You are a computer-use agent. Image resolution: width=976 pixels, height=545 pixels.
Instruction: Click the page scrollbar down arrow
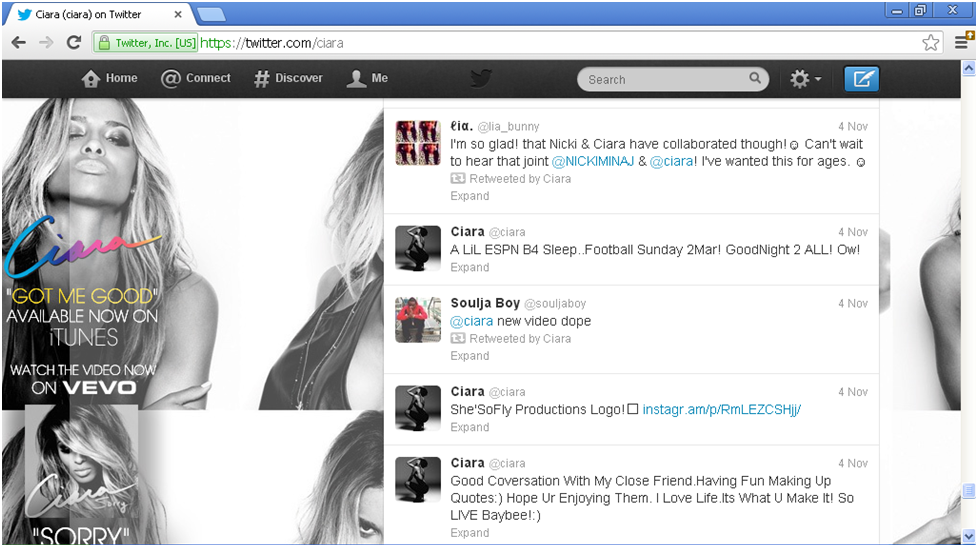pos(969,536)
